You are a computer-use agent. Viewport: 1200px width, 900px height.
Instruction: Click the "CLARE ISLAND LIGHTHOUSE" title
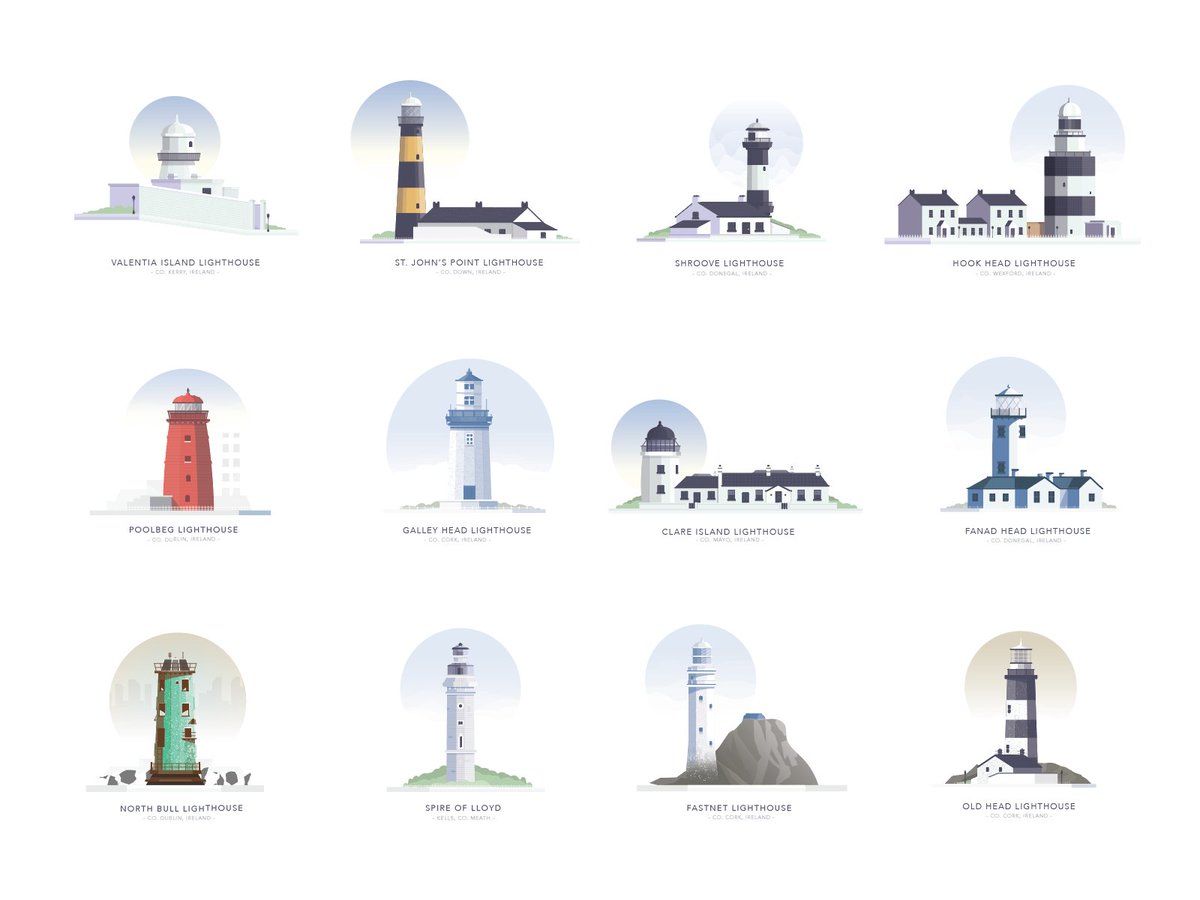point(728,531)
